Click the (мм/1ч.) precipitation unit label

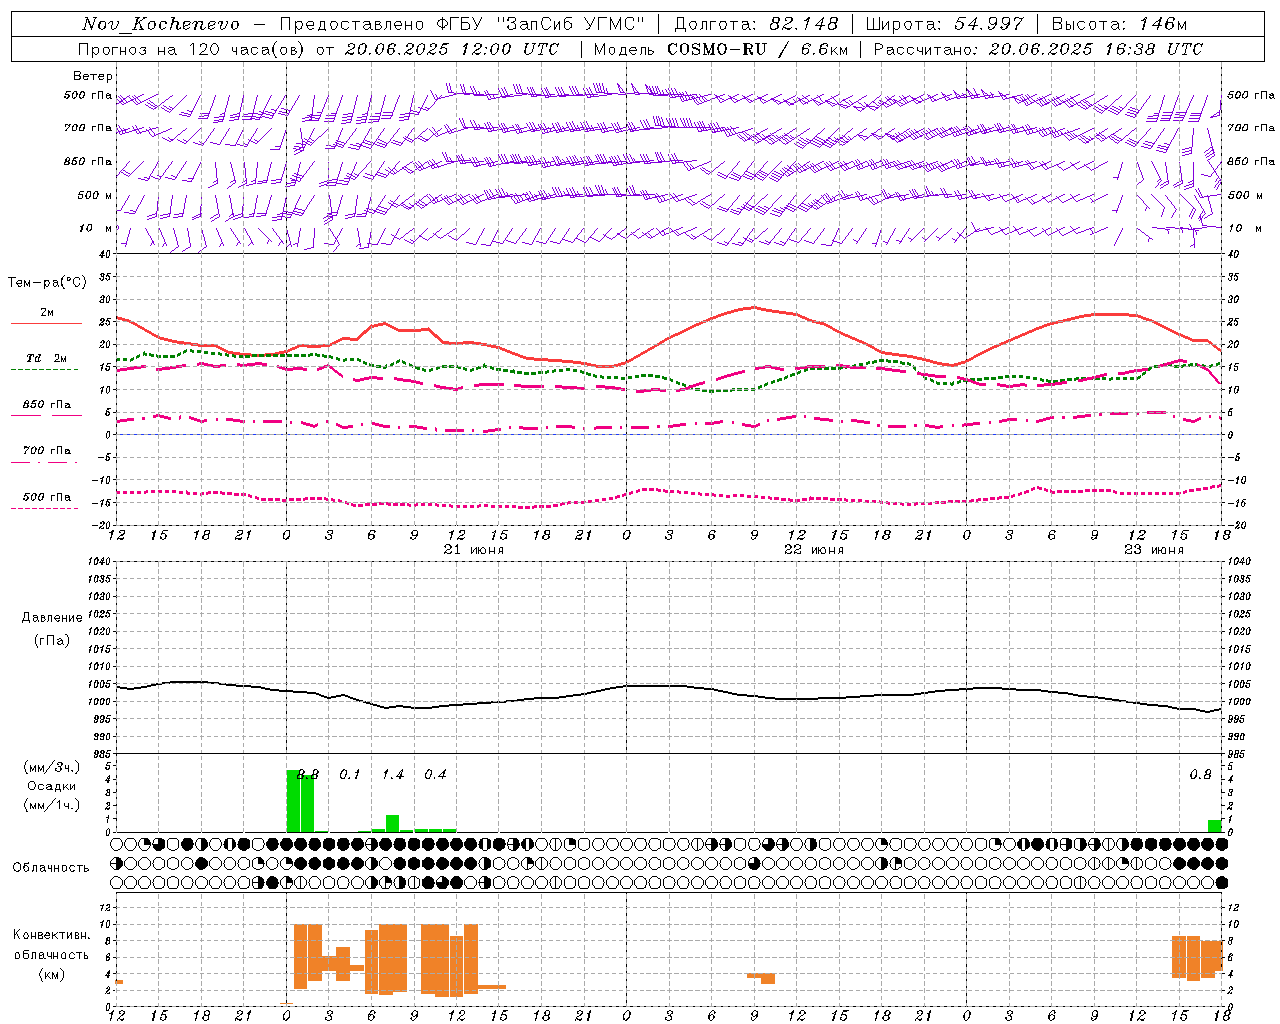tap(52, 805)
